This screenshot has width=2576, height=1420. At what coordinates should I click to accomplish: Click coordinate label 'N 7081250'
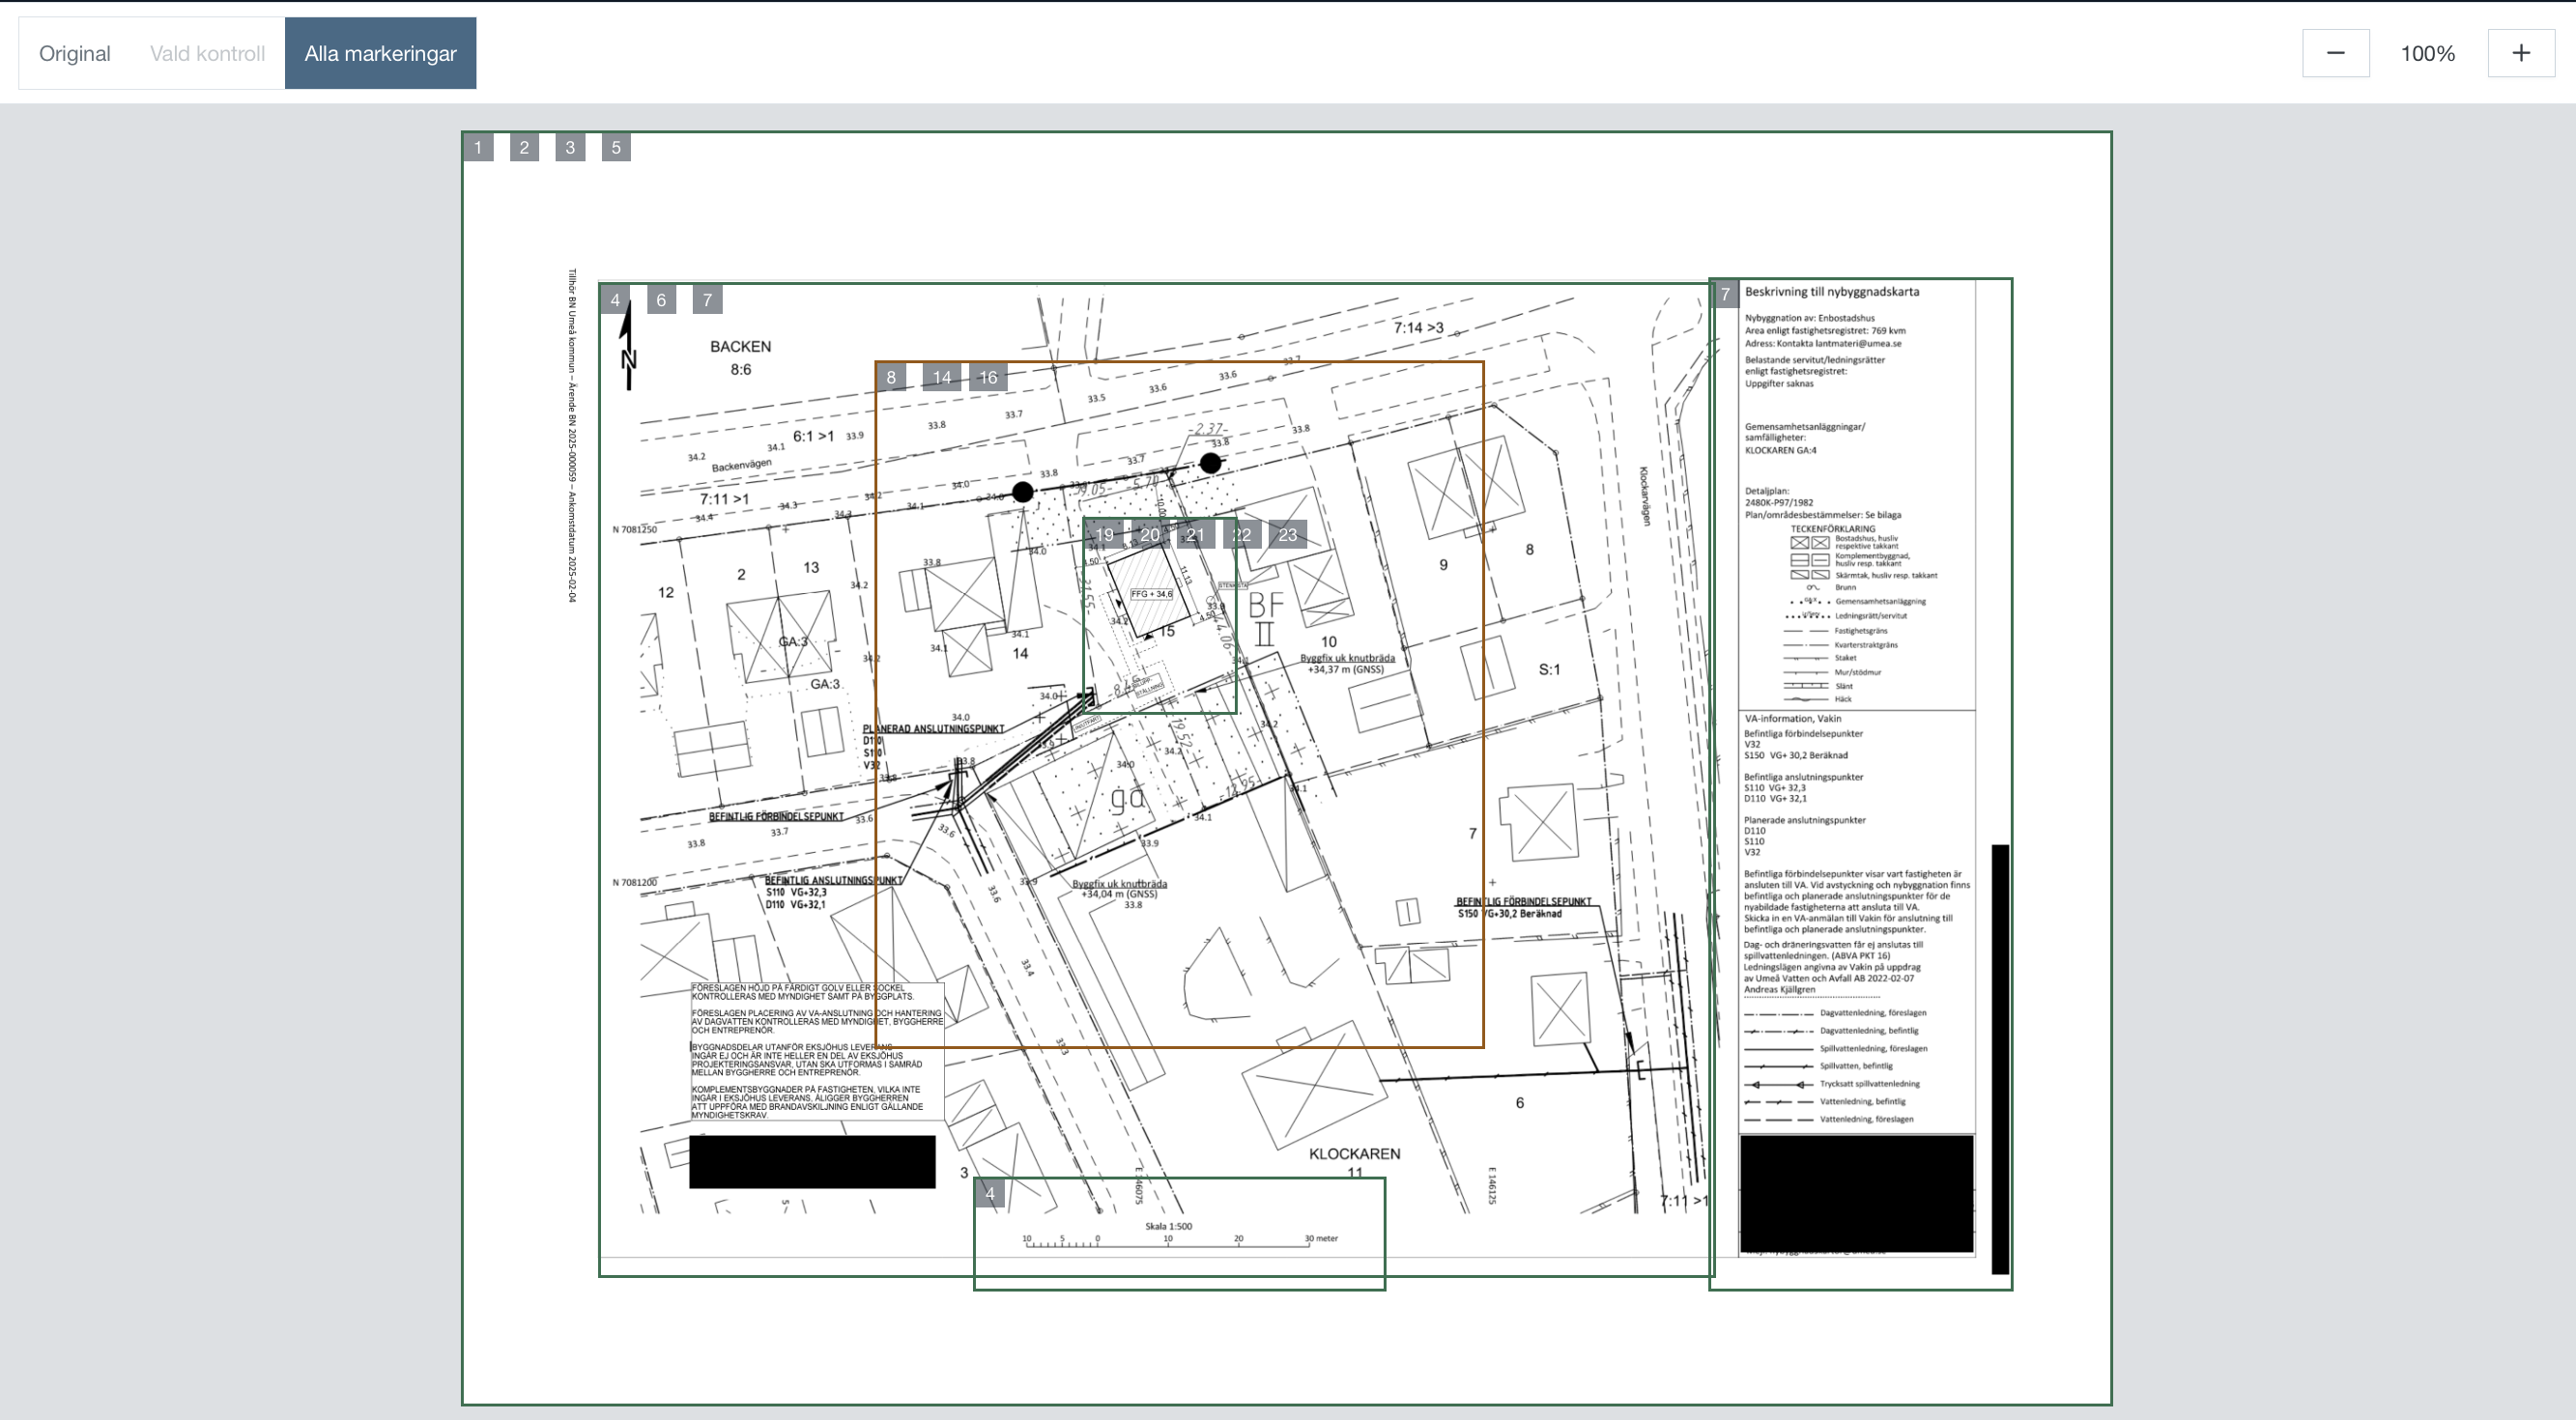coord(635,529)
